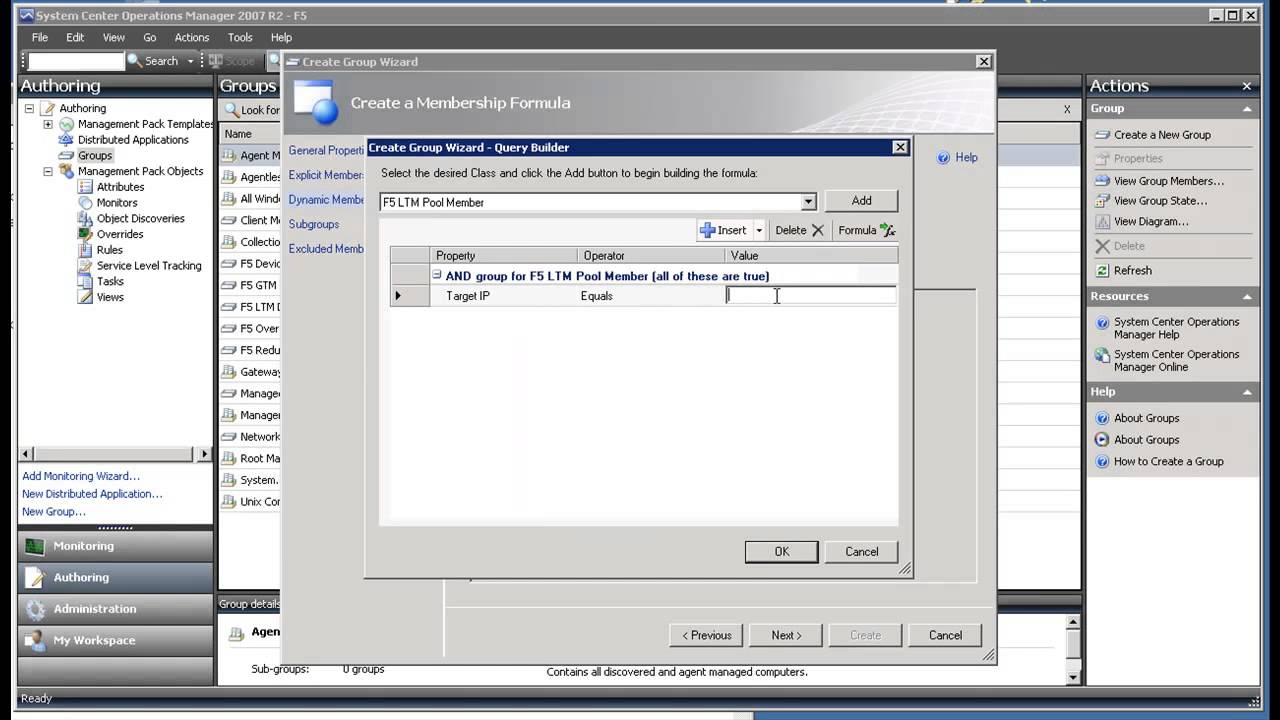This screenshot has height=720, width=1280.
Task: Click the Insert plus icon
Action: [707, 230]
